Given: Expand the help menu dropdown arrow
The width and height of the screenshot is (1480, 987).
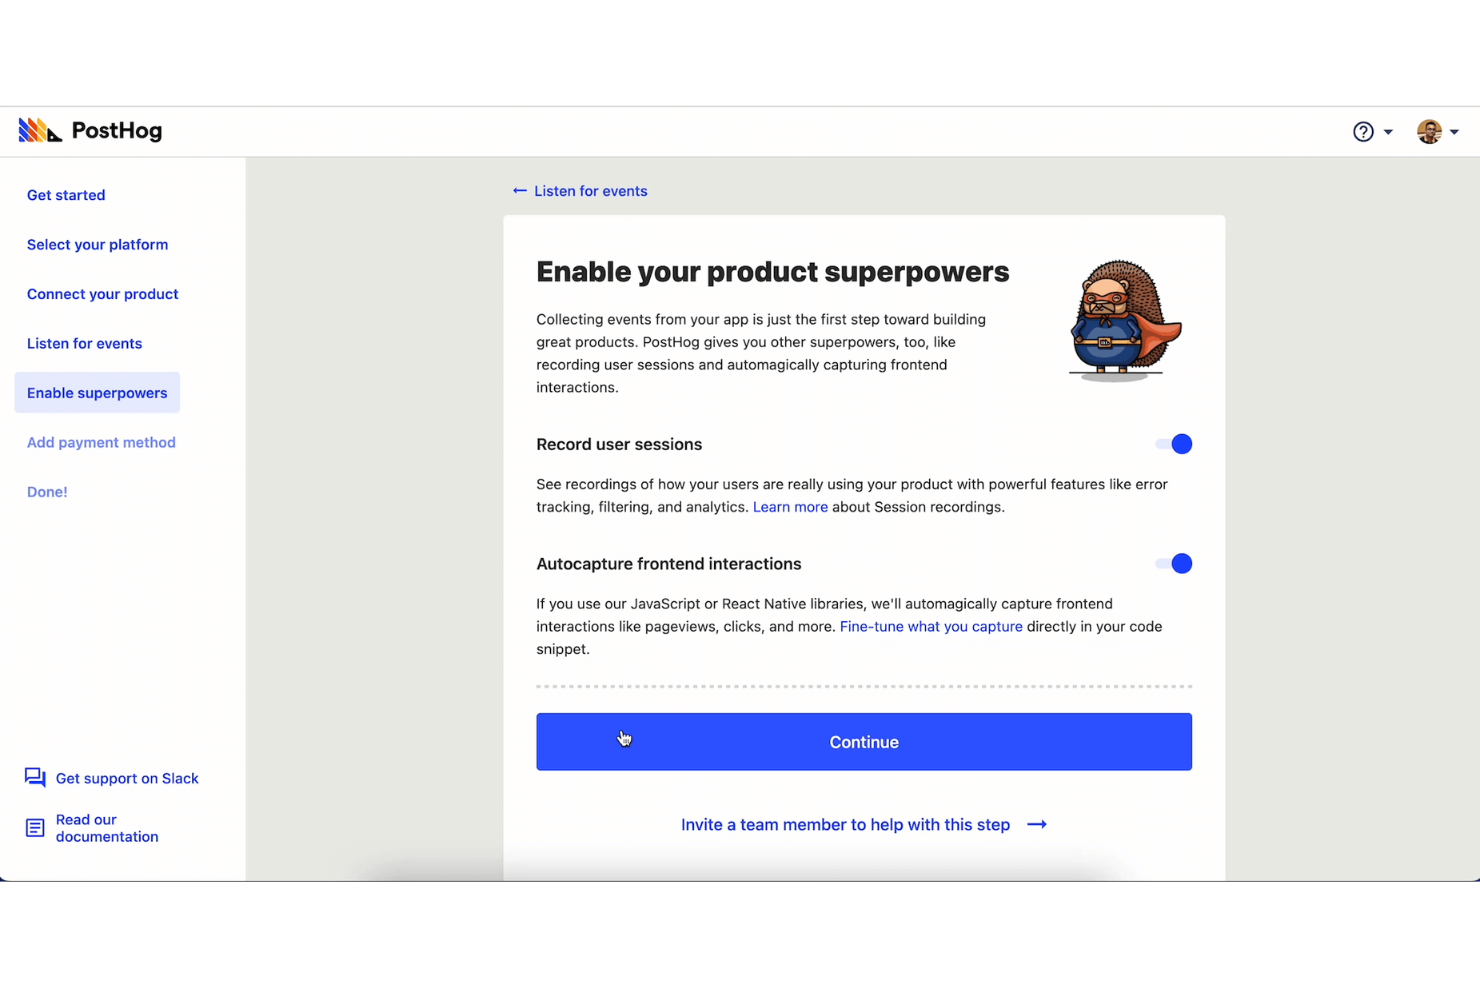Looking at the screenshot, I should (x=1388, y=132).
